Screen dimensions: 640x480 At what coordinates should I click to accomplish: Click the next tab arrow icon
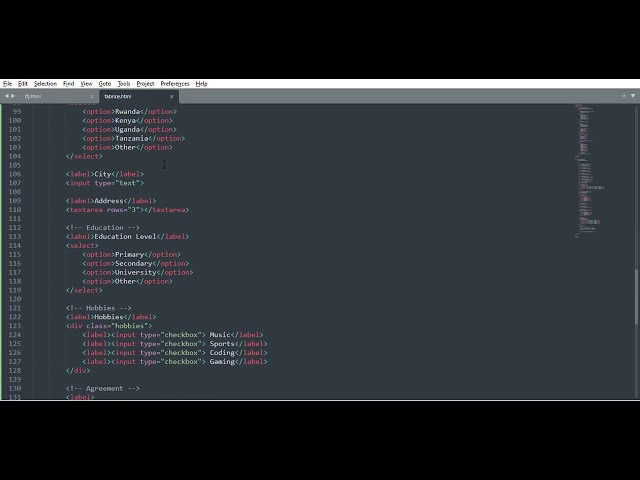tap(12, 96)
